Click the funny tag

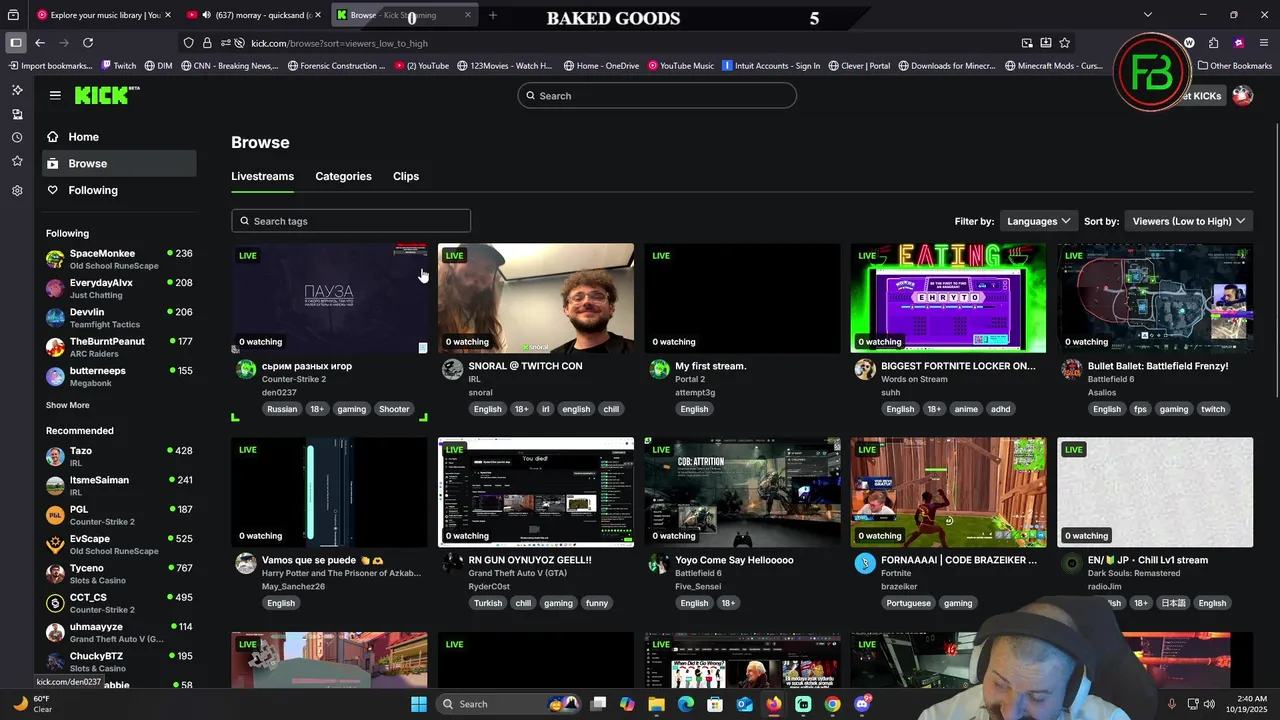[597, 603]
